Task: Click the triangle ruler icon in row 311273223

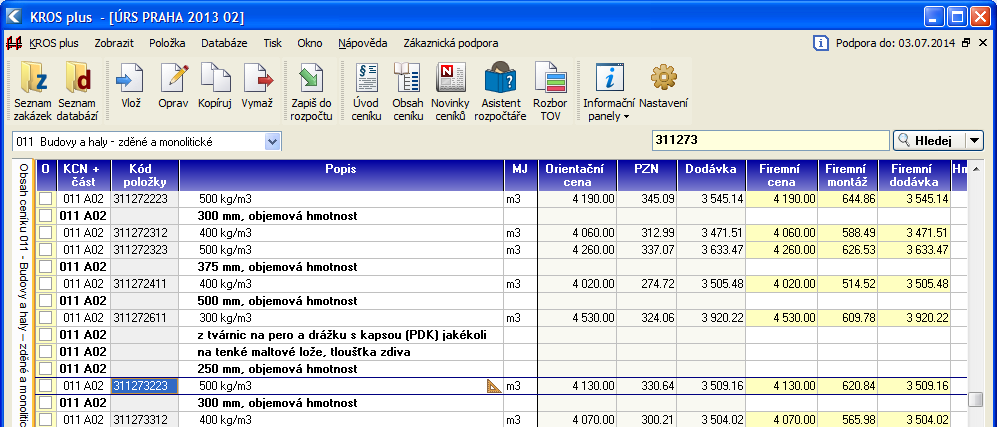Action: coord(494,386)
